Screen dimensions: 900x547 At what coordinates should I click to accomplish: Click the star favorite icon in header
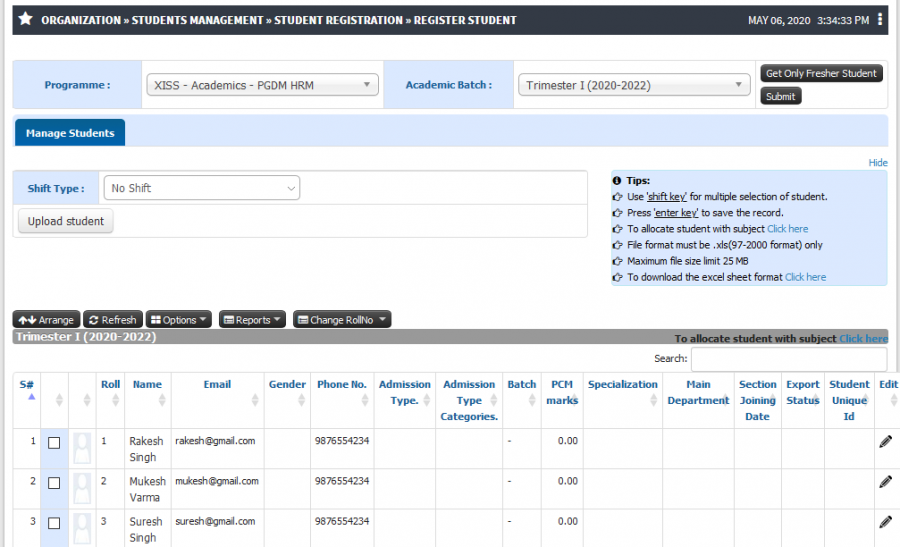pyautogui.click(x=25, y=19)
